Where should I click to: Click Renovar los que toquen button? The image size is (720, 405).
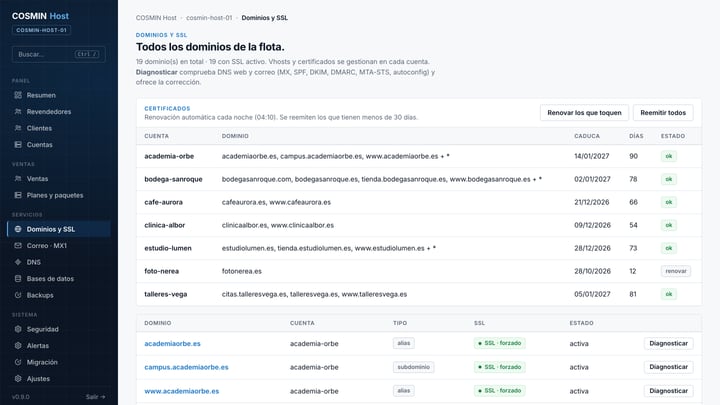pyautogui.click(x=584, y=112)
